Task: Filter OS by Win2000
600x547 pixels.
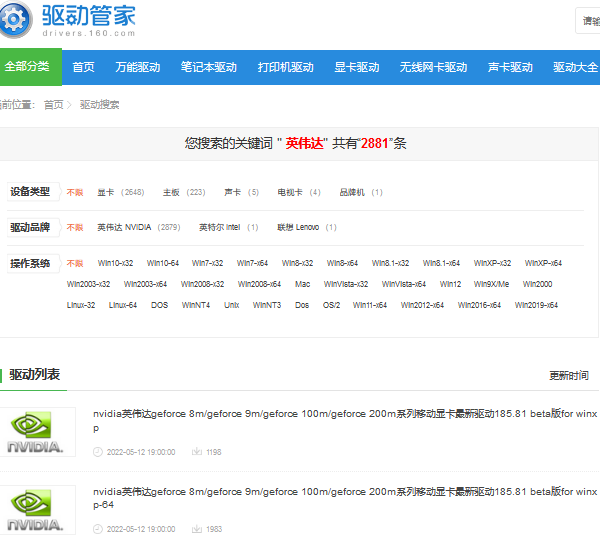Action: point(537,284)
